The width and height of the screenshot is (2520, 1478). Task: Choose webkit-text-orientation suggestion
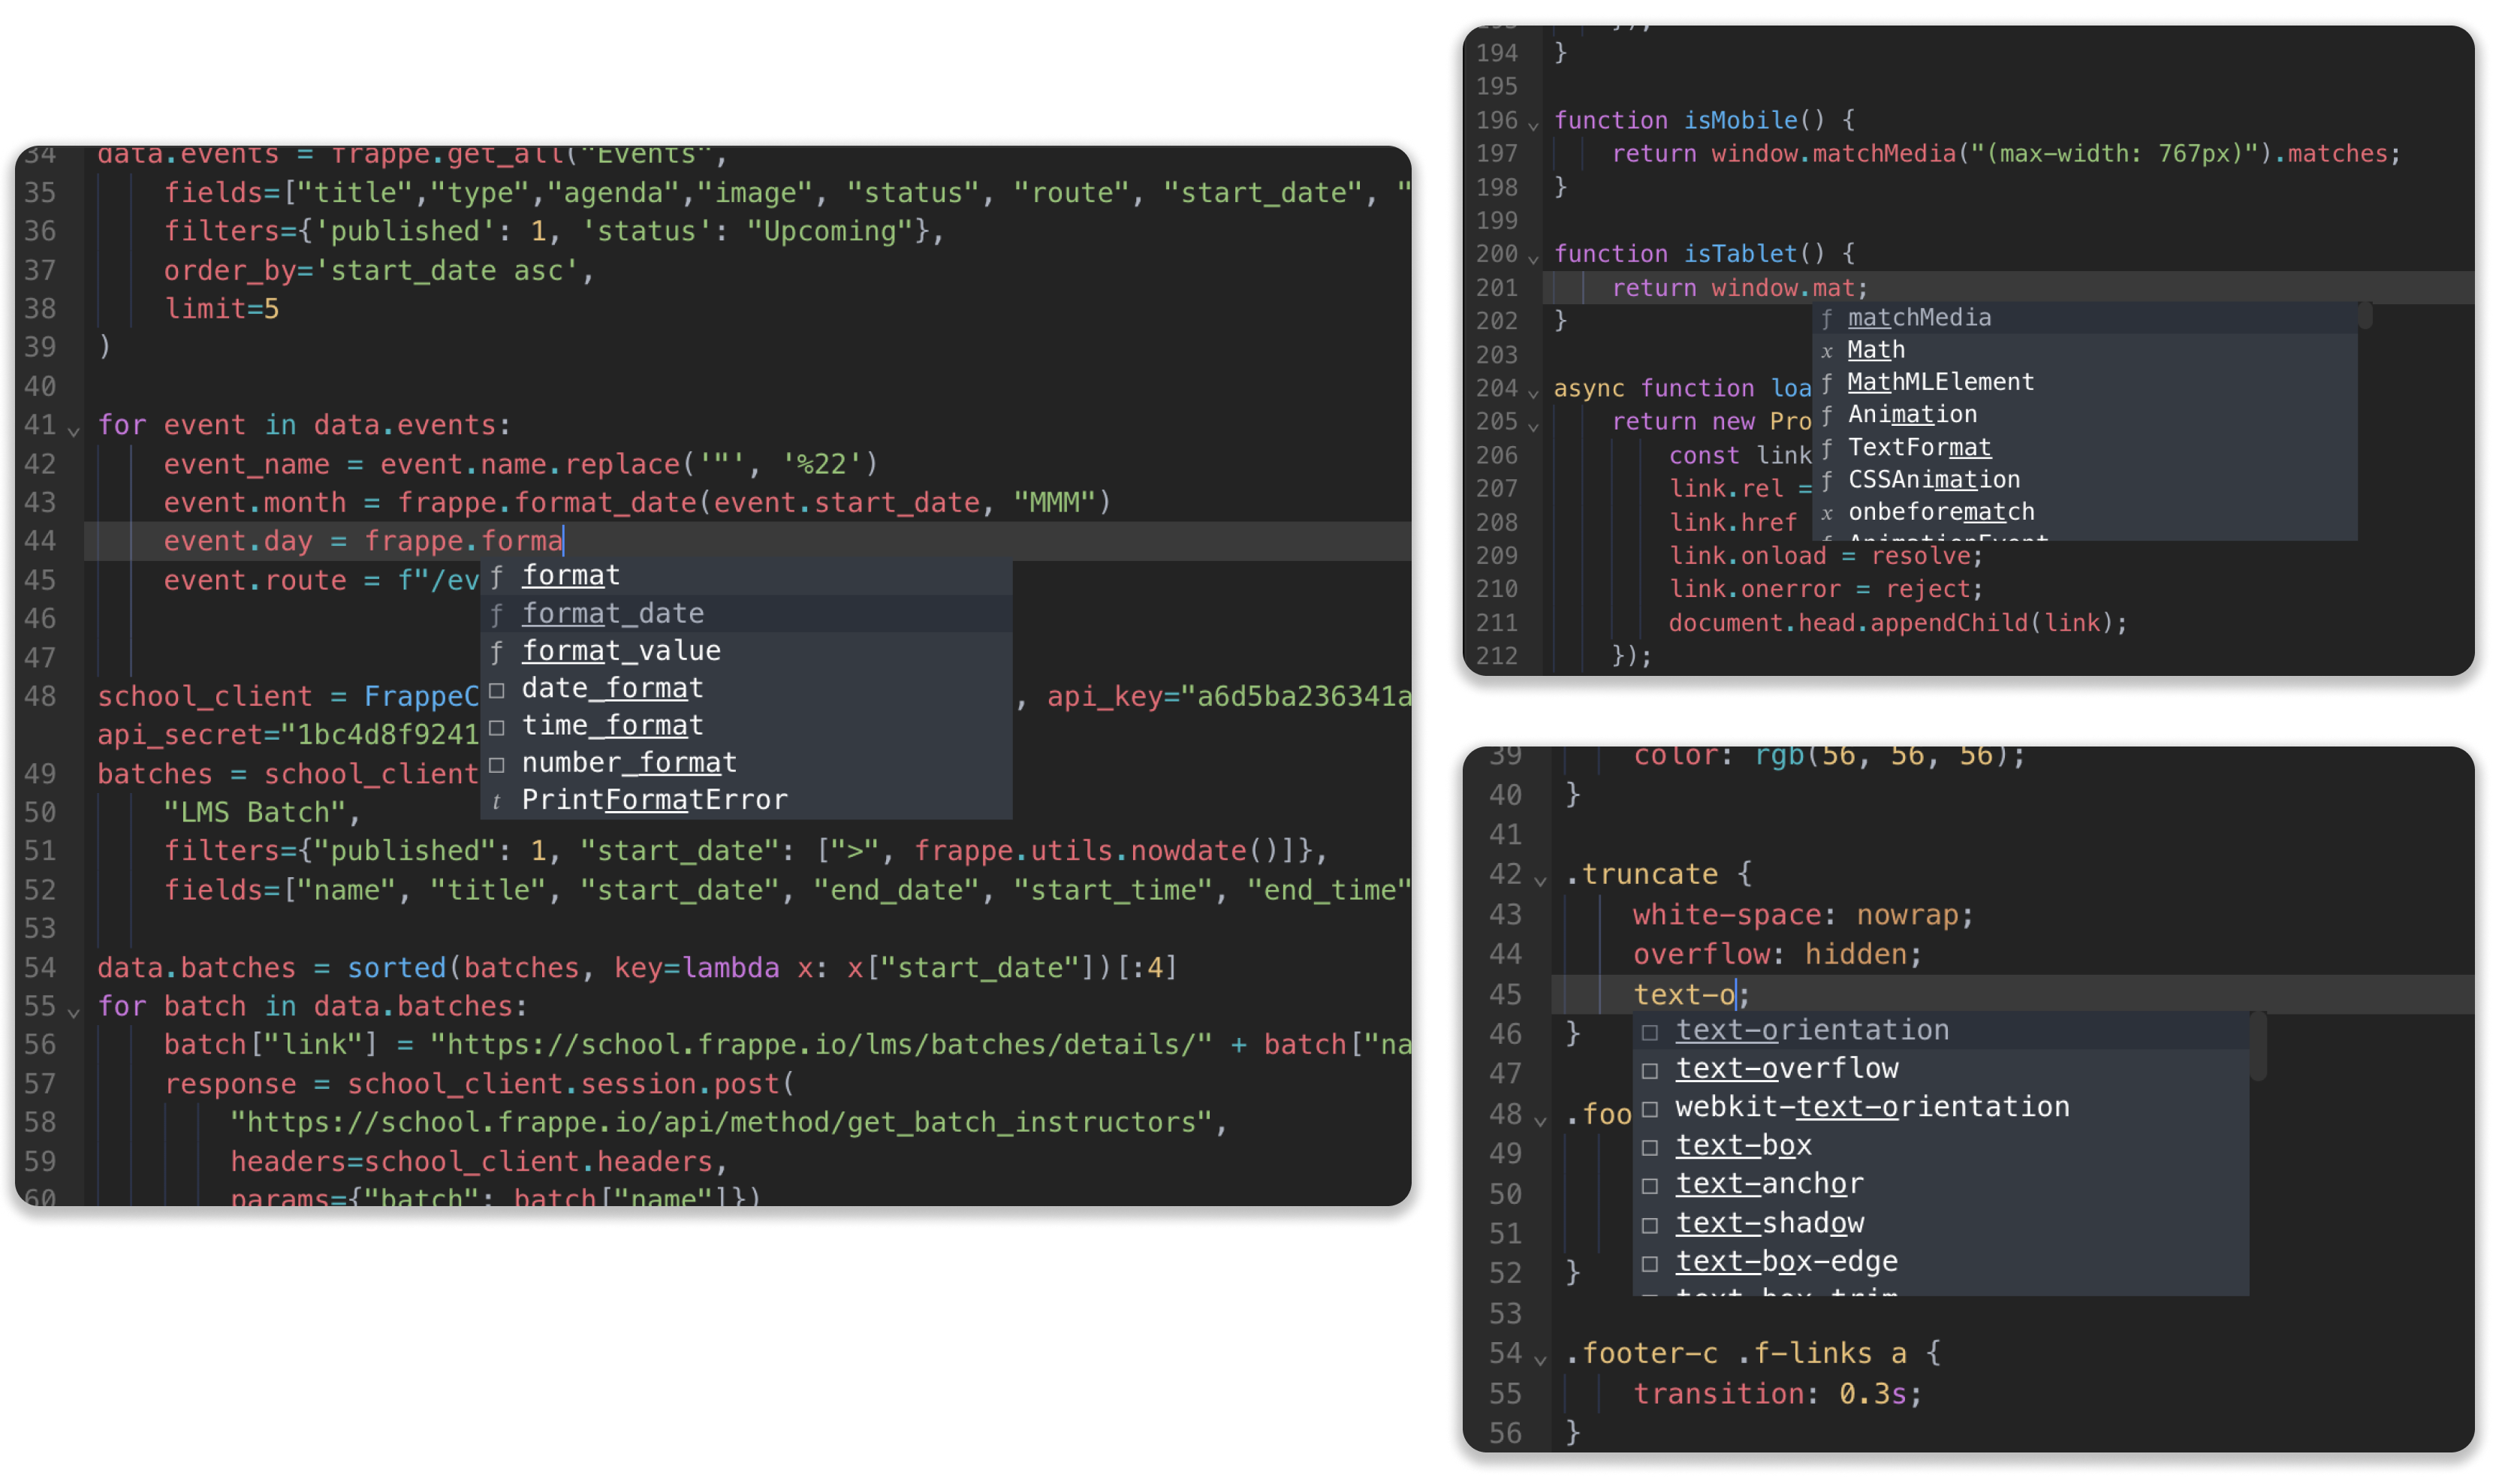coord(1871,1107)
